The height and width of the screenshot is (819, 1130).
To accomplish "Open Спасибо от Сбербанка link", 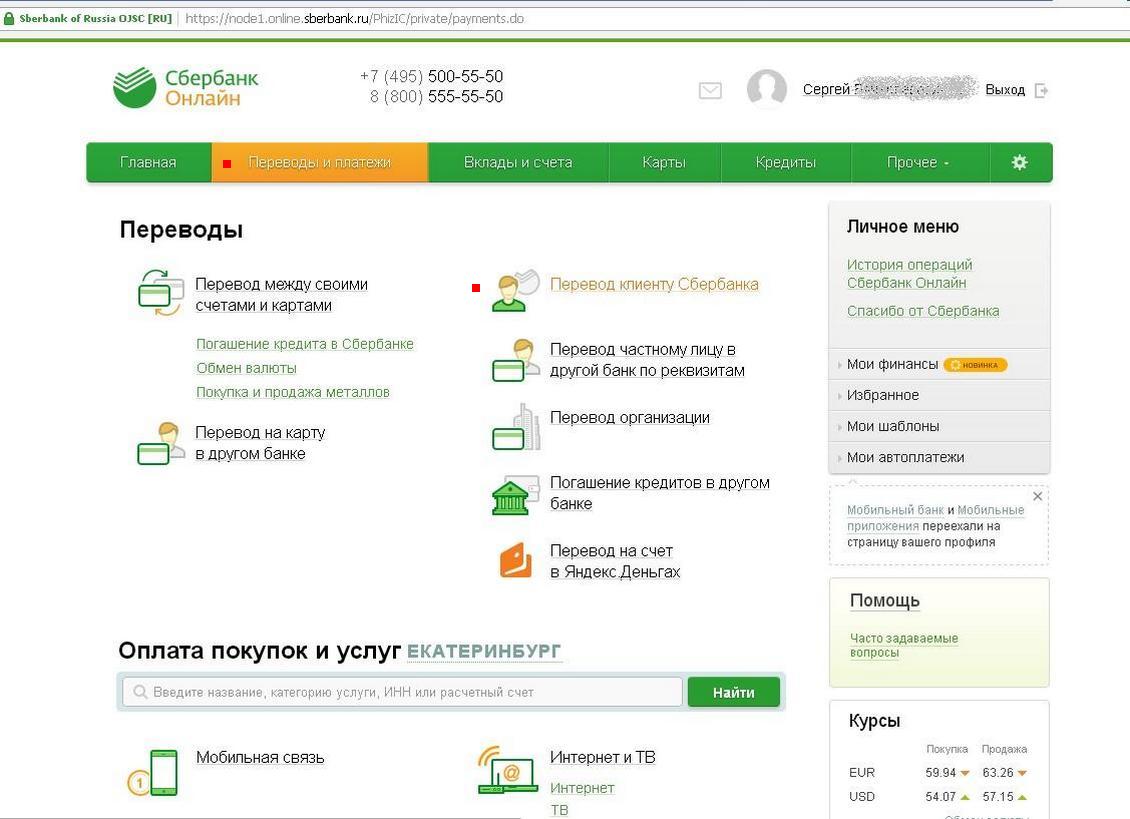I will [x=923, y=311].
